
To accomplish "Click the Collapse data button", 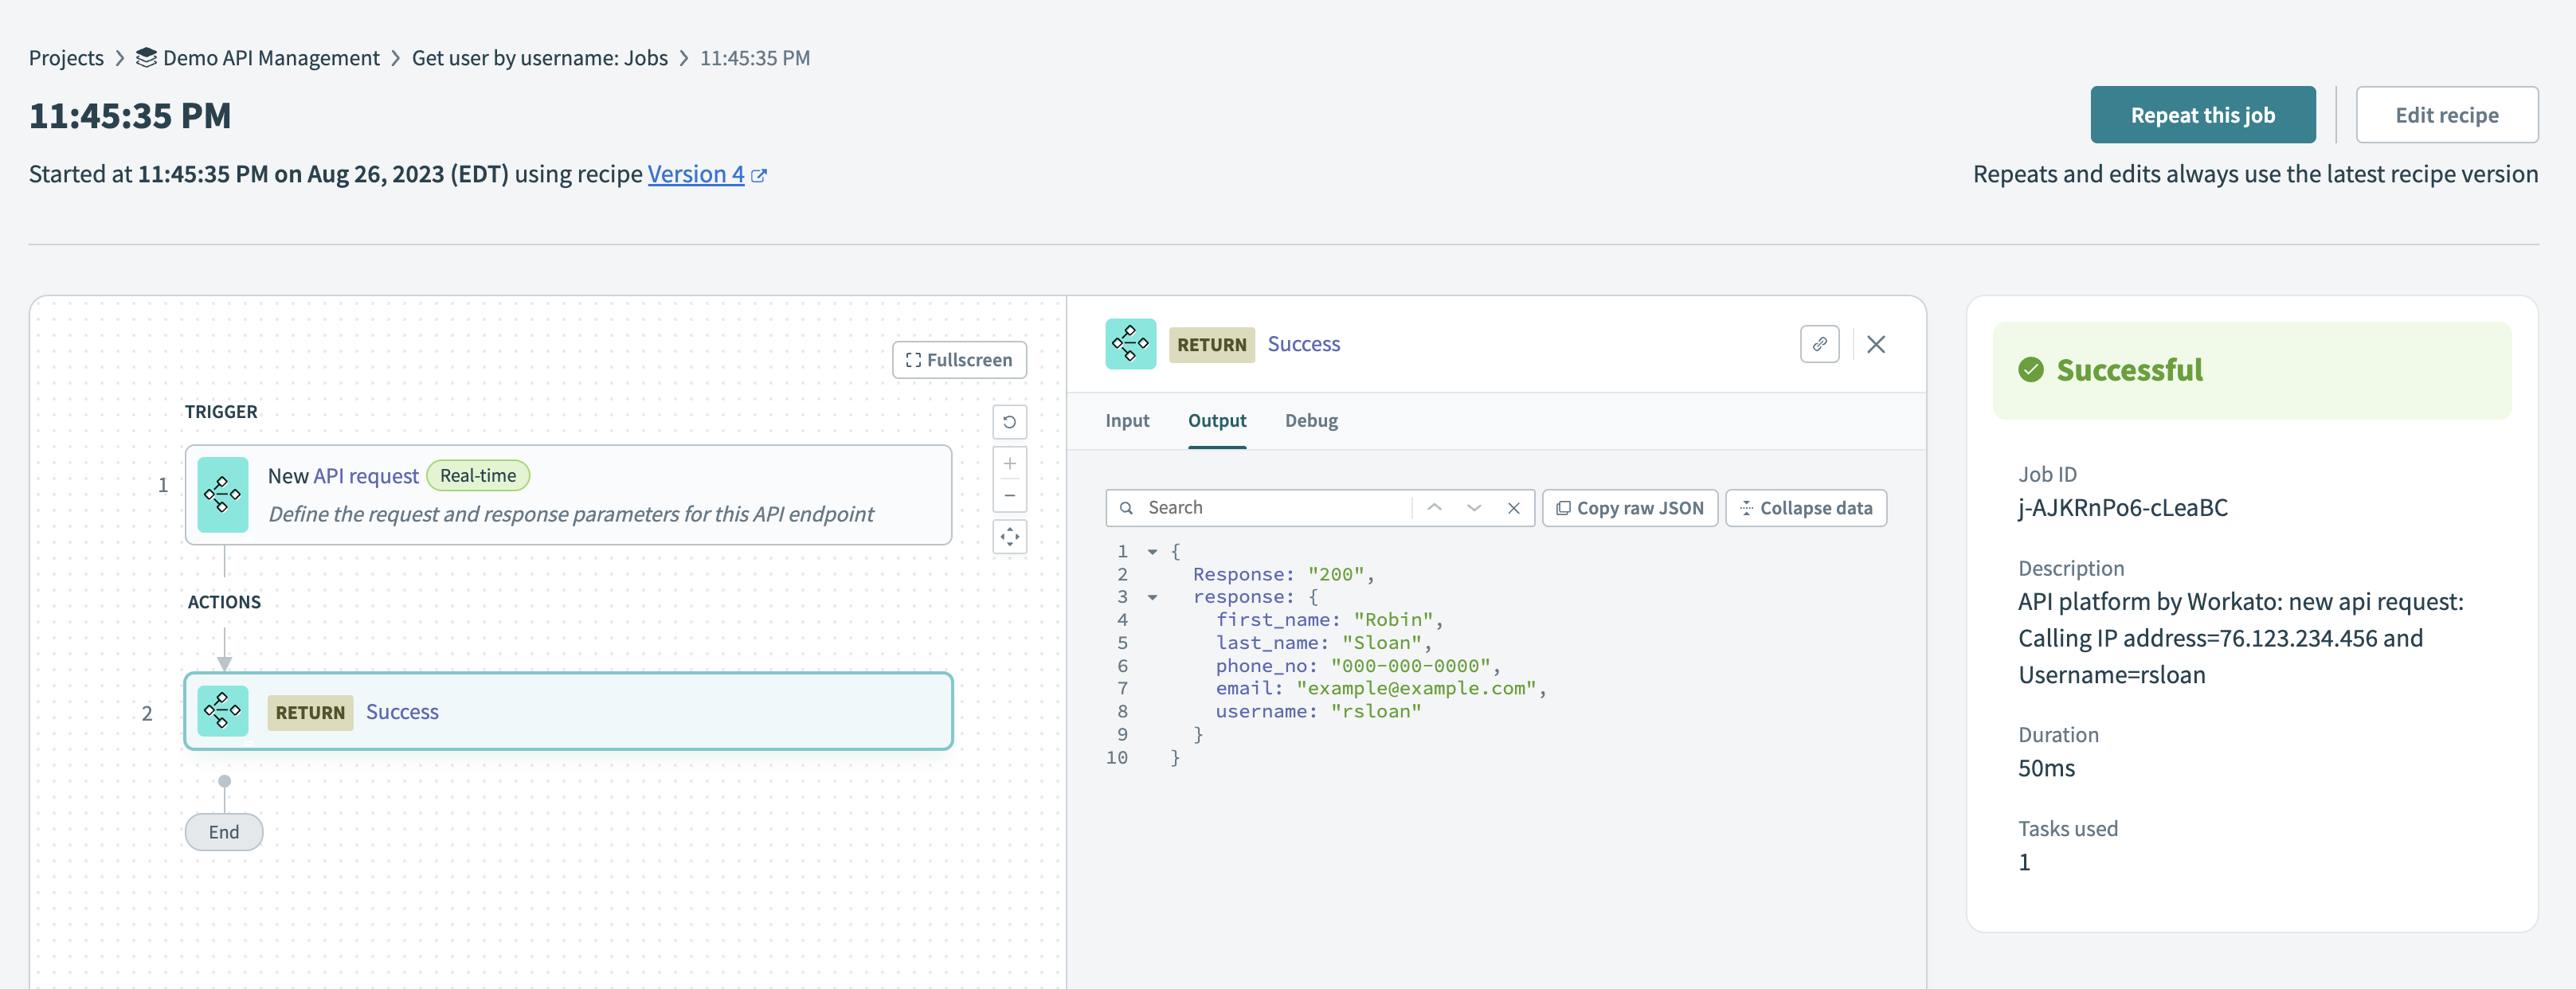I will (1805, 508).
